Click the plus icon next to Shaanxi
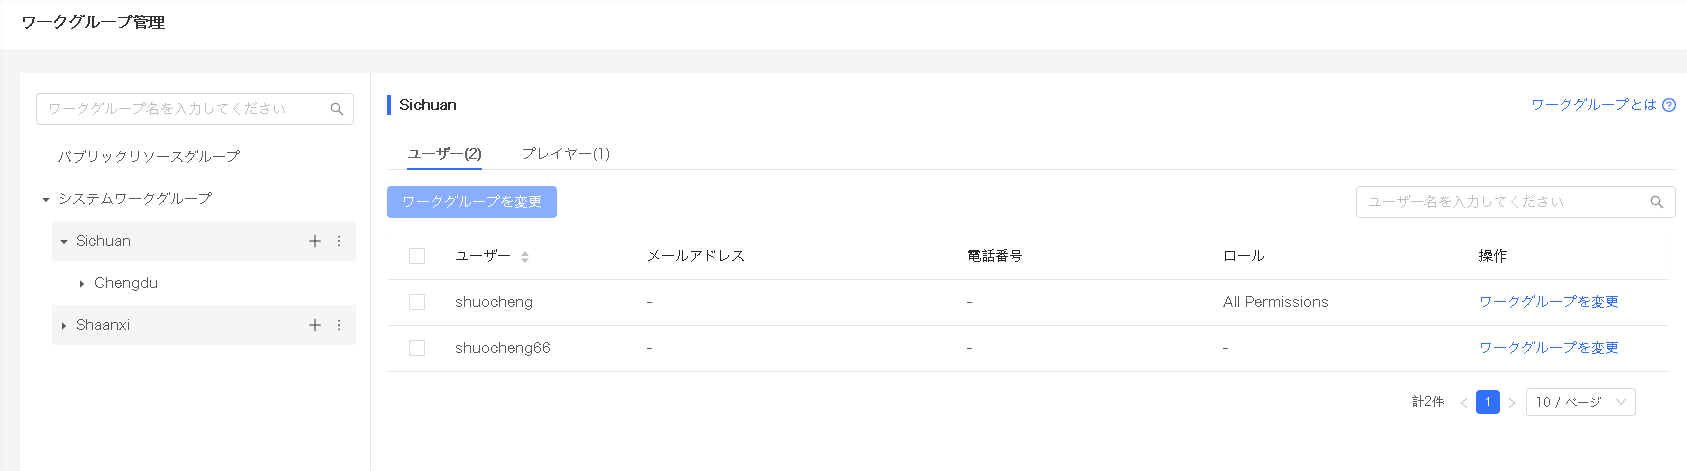 (315, 325)
